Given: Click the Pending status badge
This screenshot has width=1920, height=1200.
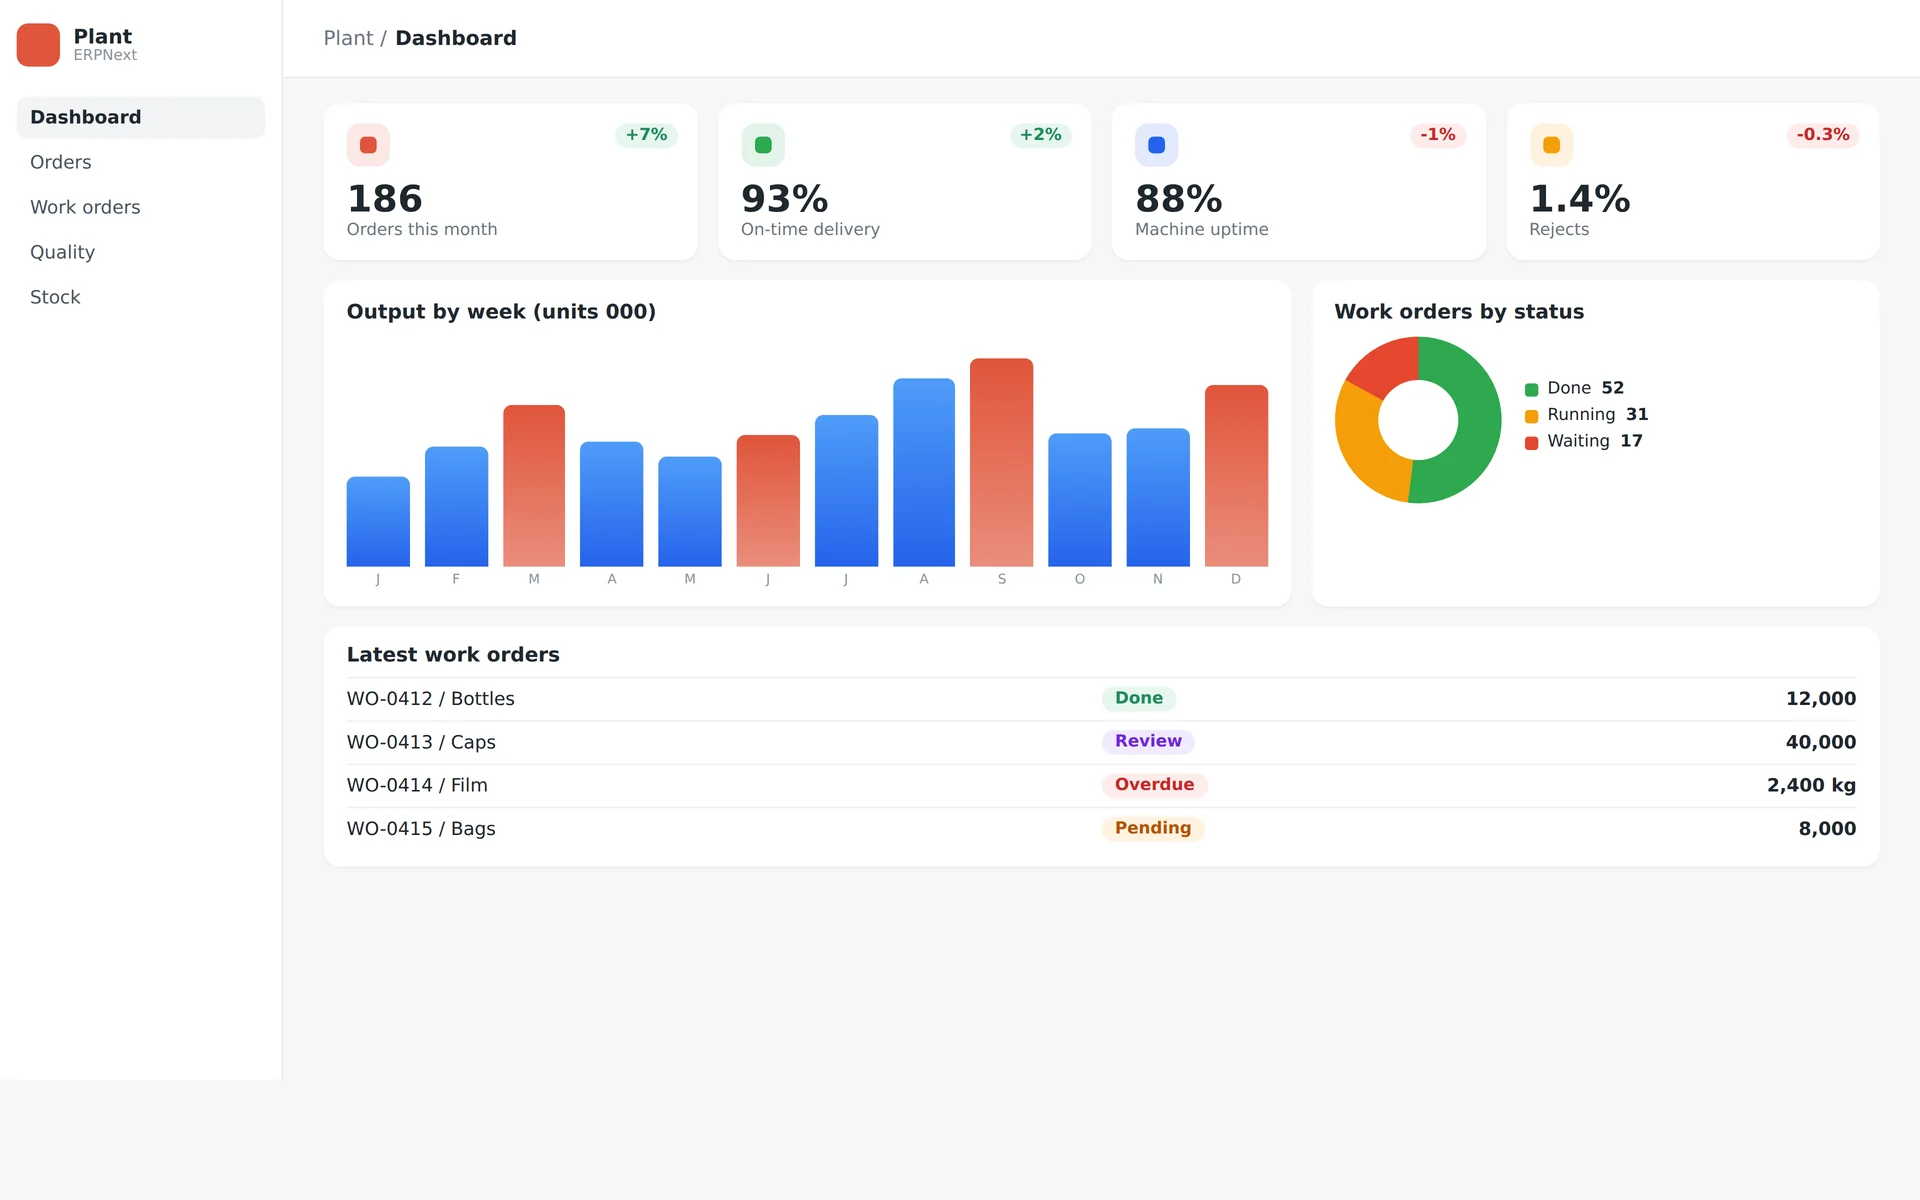Looking at the screenshot, I should tap(1153, 828).
